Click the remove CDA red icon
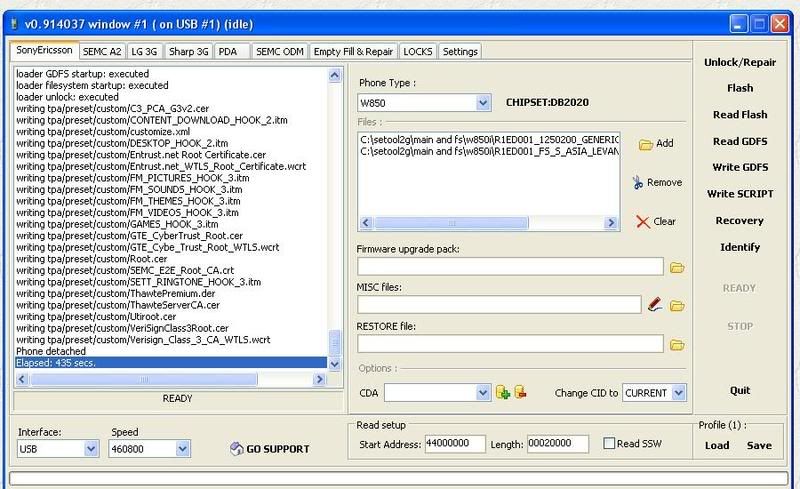The height and width of the screenshot is (489, 800). coord(520,392)
